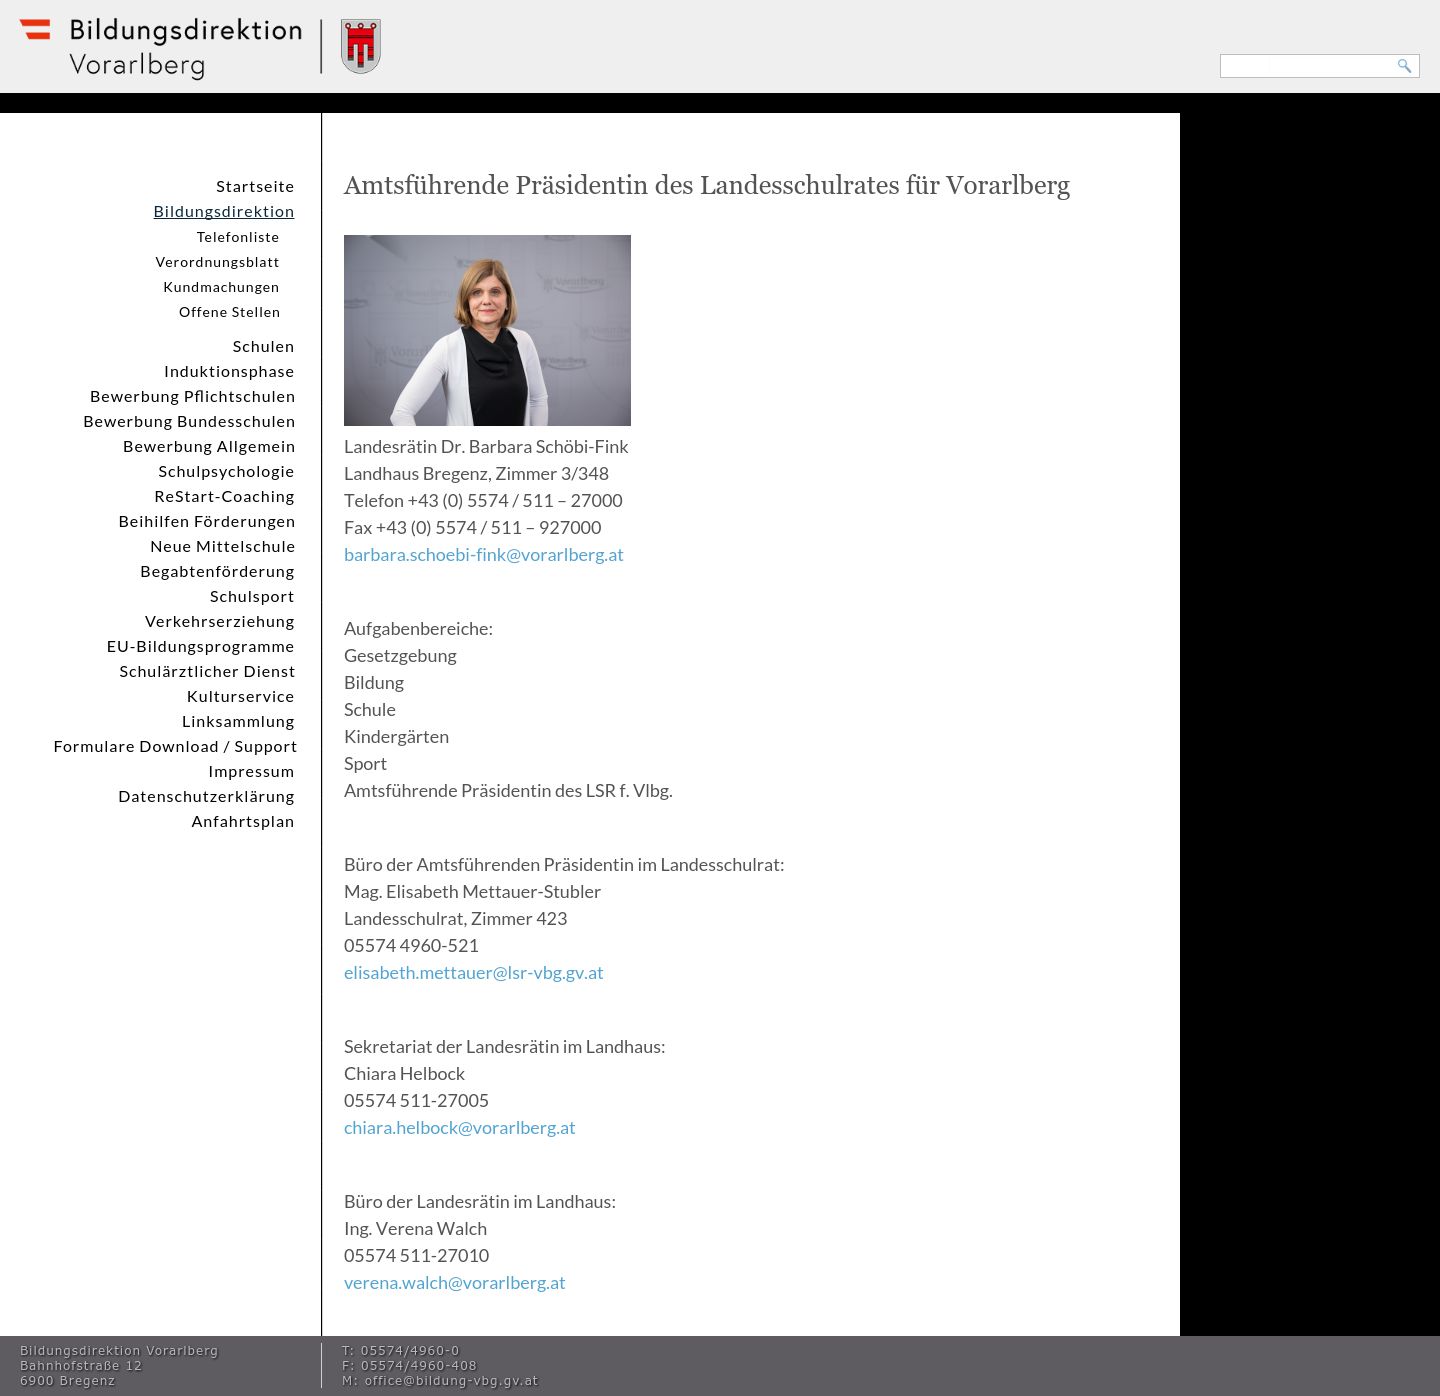
Task: Click 'Landhaus Bregenz, Zimmer 3/348' text
Action: [476, 473]
